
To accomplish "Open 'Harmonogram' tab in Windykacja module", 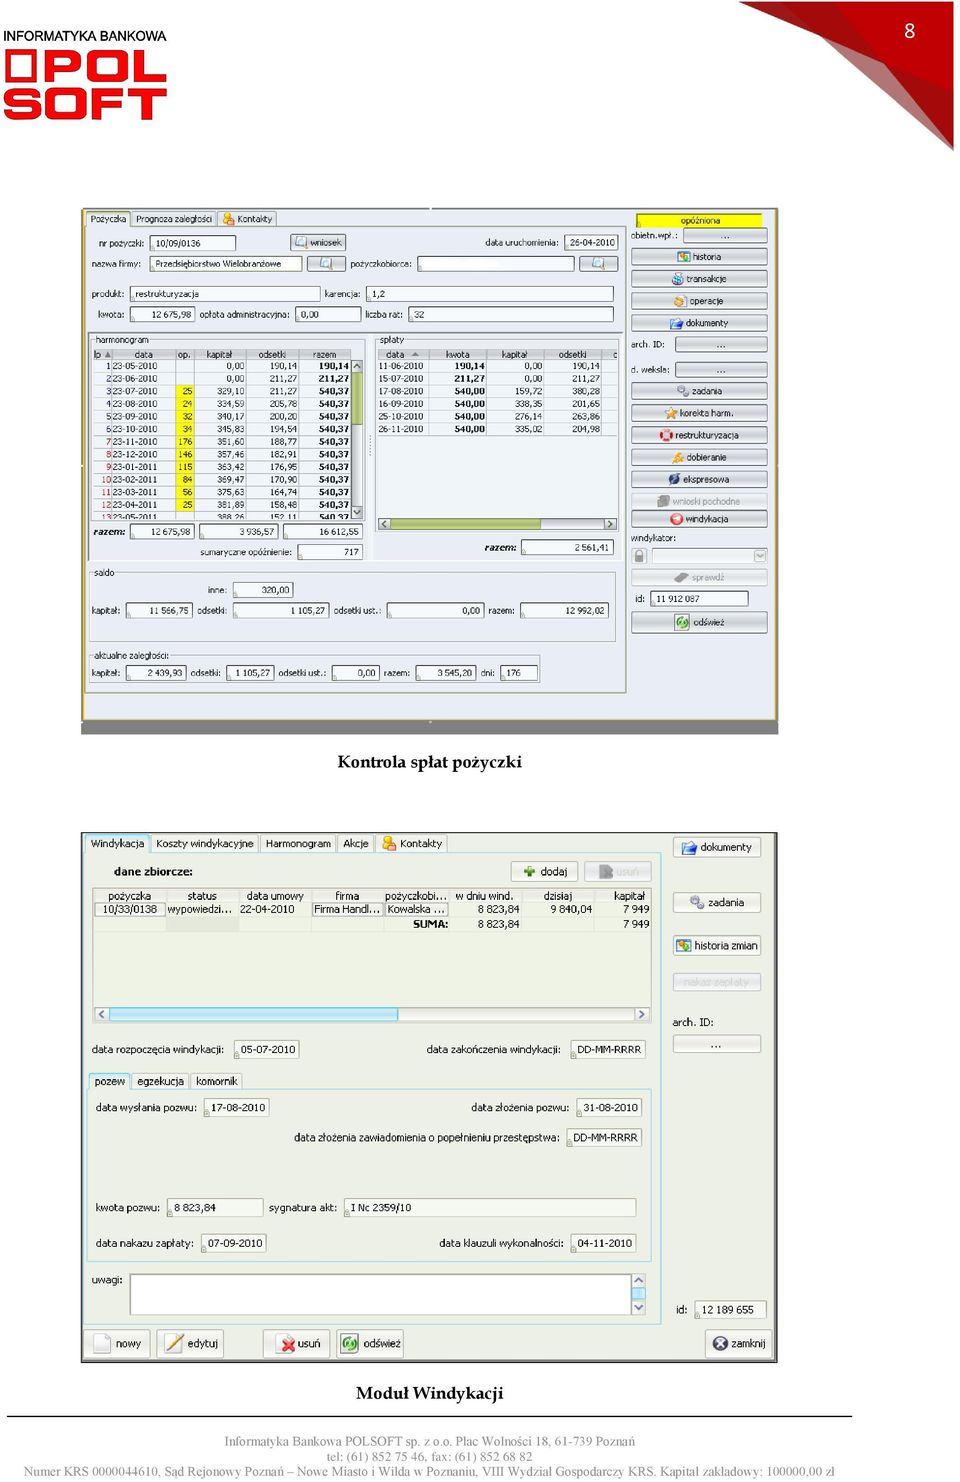I will (298, 843).
